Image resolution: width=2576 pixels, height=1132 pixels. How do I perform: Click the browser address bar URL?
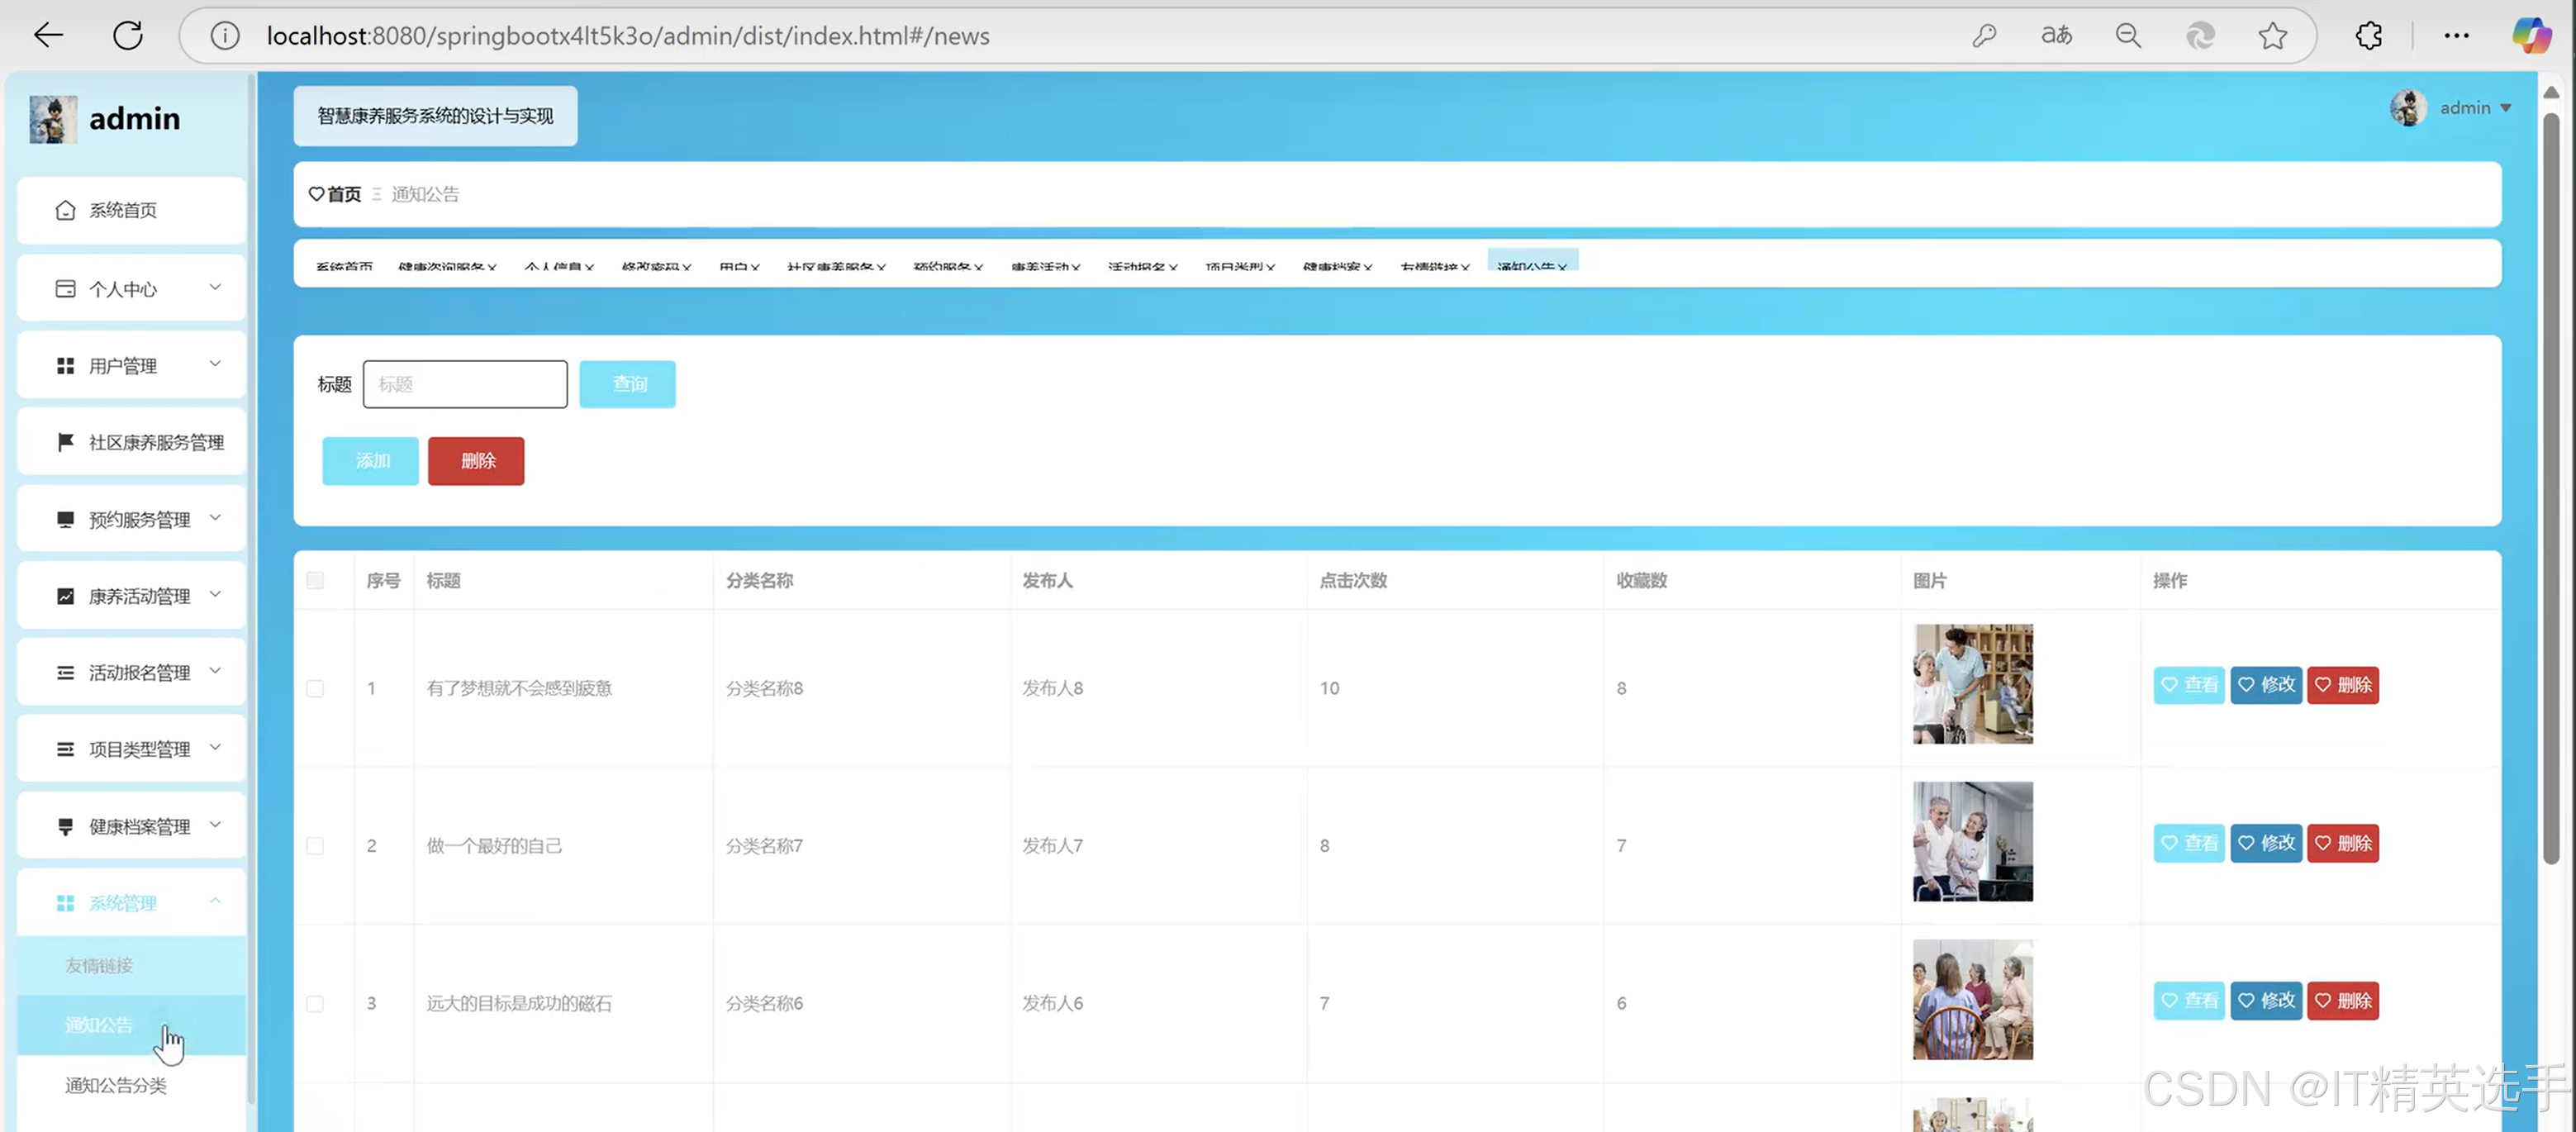click(x=628, y=36)
